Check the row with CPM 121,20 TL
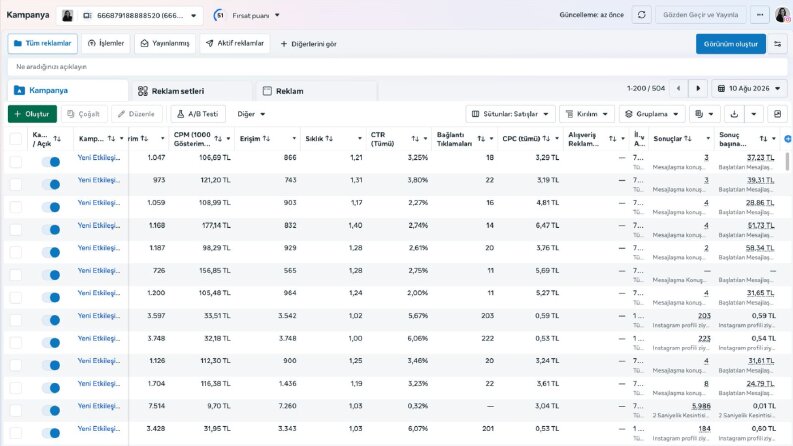 [x=16, y=185]
